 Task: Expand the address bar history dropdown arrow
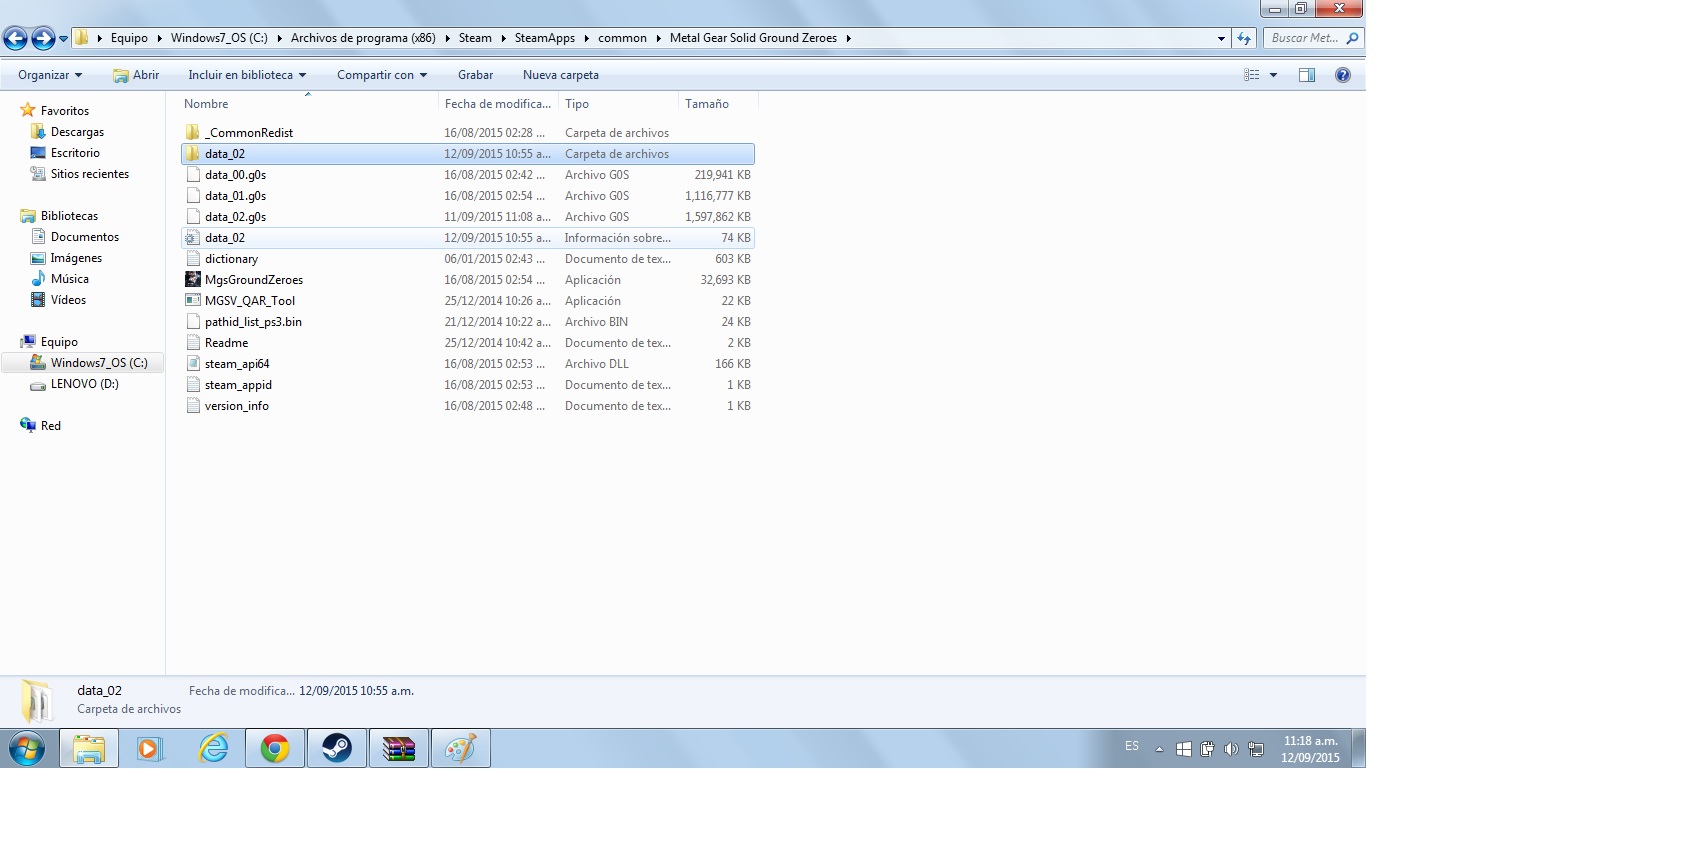(x=1221, y=38)
